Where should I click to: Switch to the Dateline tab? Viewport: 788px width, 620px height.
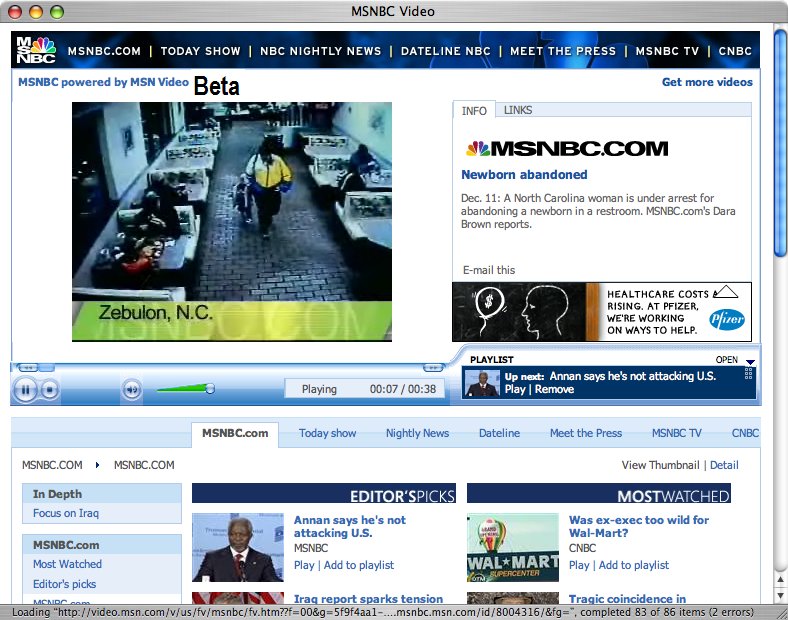(499, 433)
